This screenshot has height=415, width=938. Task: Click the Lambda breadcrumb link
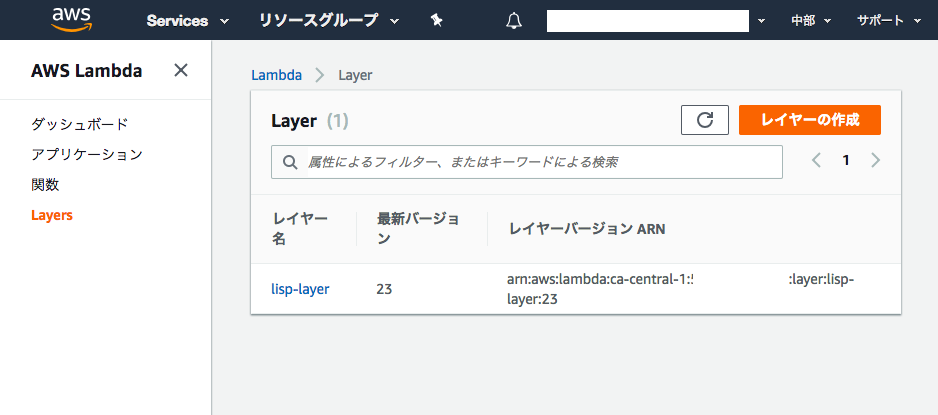276,75
